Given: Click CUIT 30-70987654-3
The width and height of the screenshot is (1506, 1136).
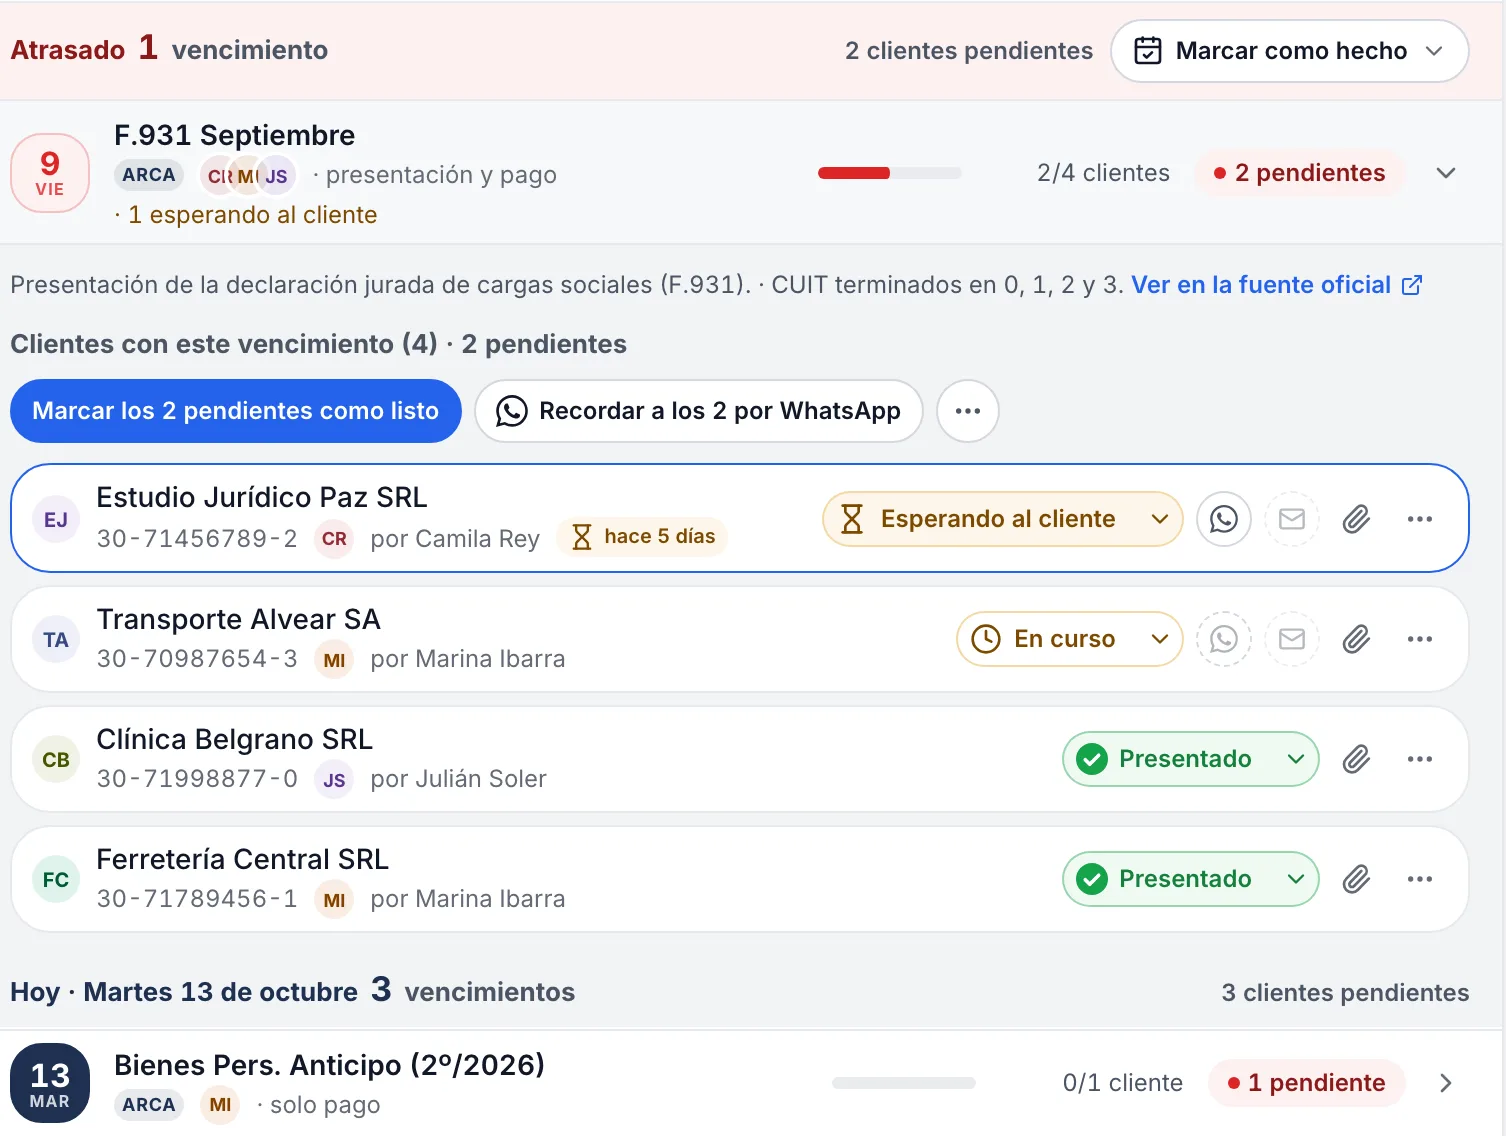Looking at the screenshot, I should [197, 659].
